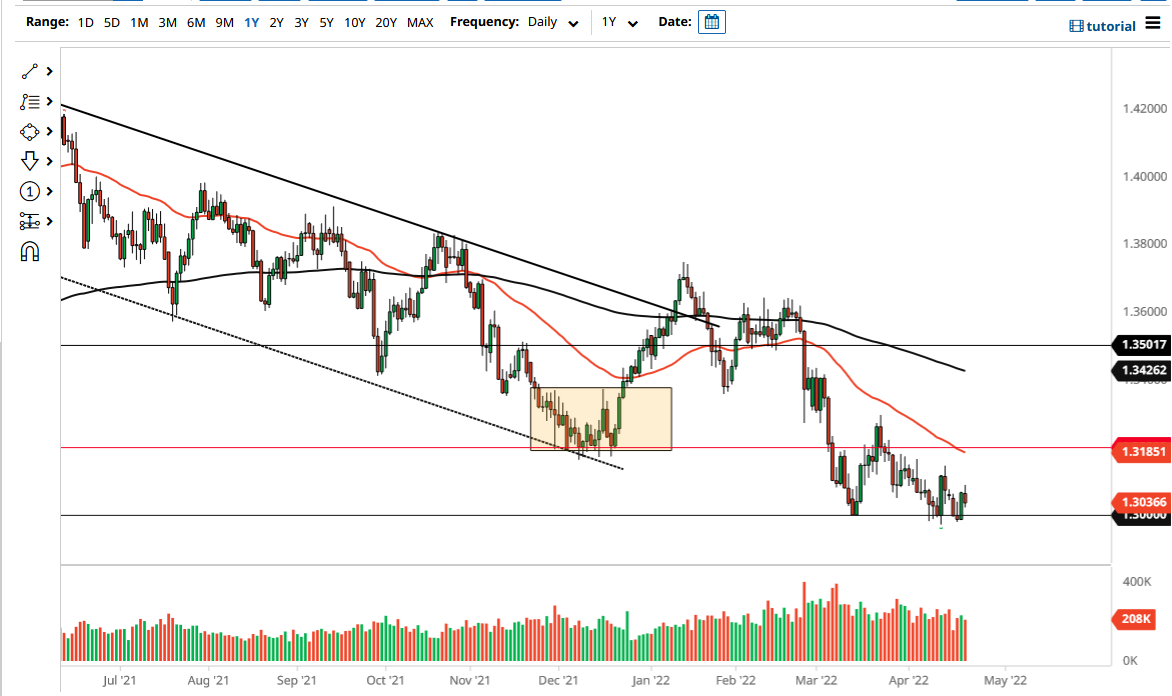Select the annotated callout drawing tool
Image resolution: width=1172 pixels, height=696 pixels.
click(x=28, y=101)
